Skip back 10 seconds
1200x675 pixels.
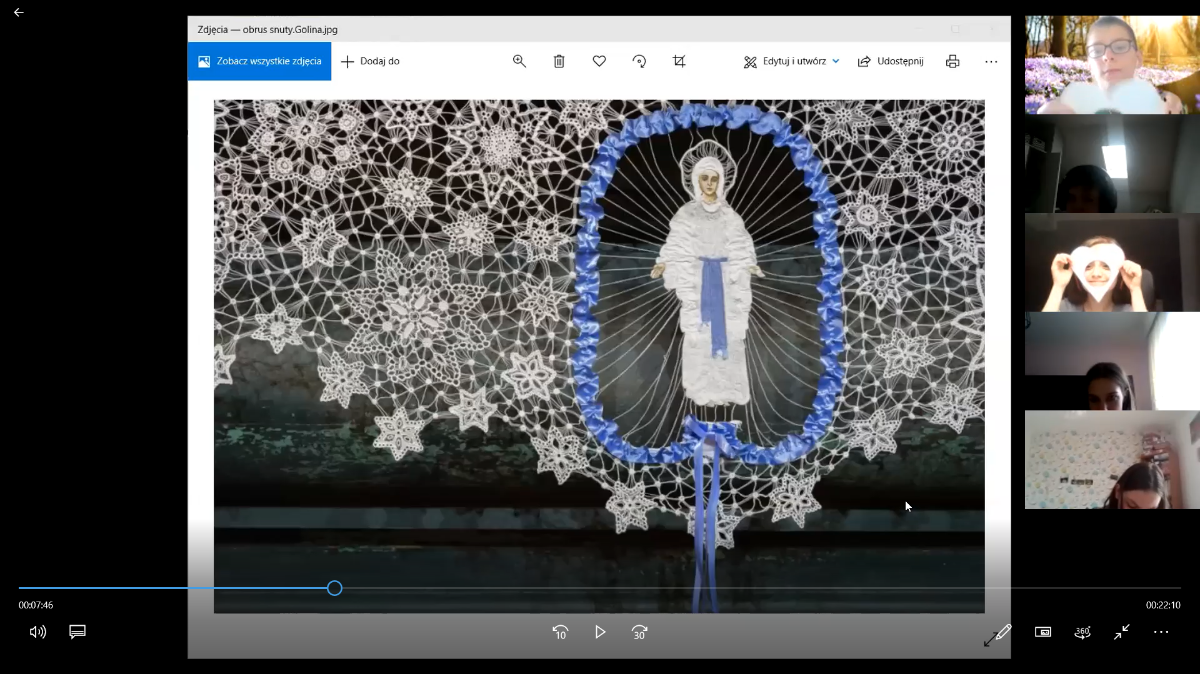tap(560, 632)
